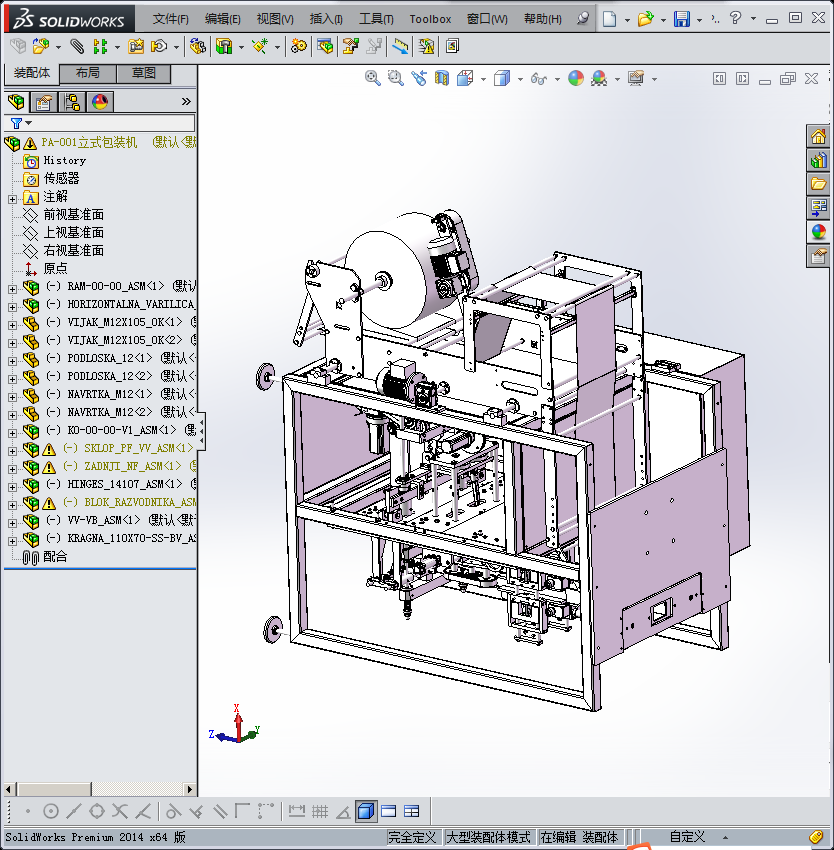Click 大型装配体模式 in status bar

click(487, 837)
